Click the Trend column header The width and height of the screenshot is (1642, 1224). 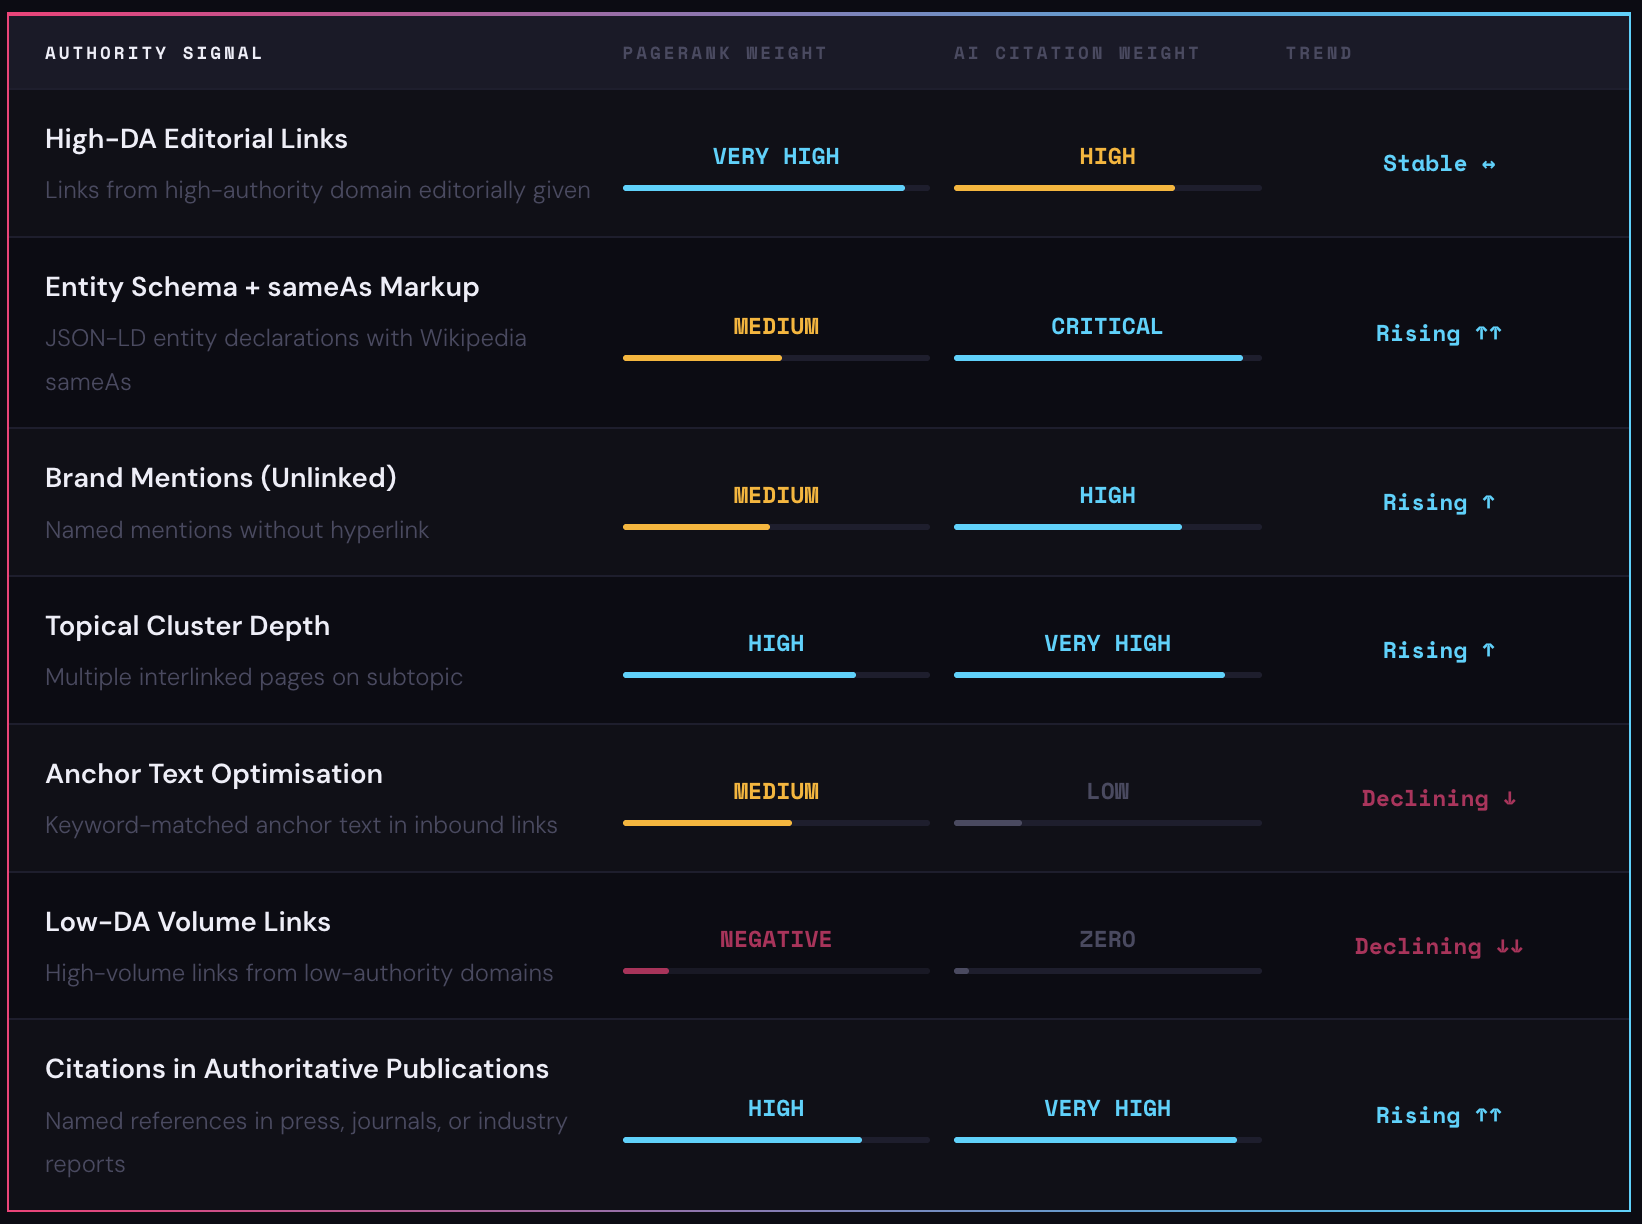[x=1318, y=53]
